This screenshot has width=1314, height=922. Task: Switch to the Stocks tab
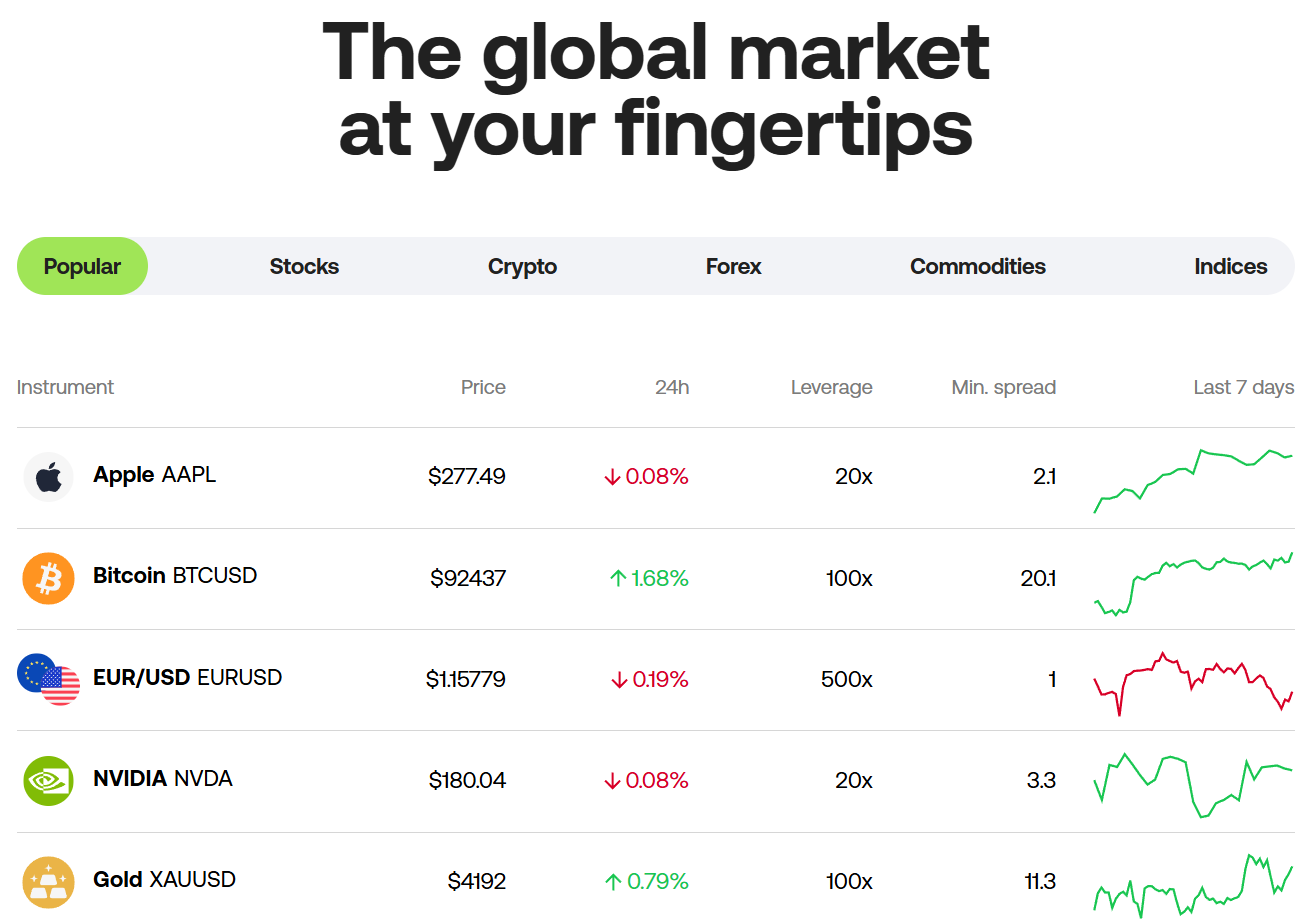tap(304, 266)
